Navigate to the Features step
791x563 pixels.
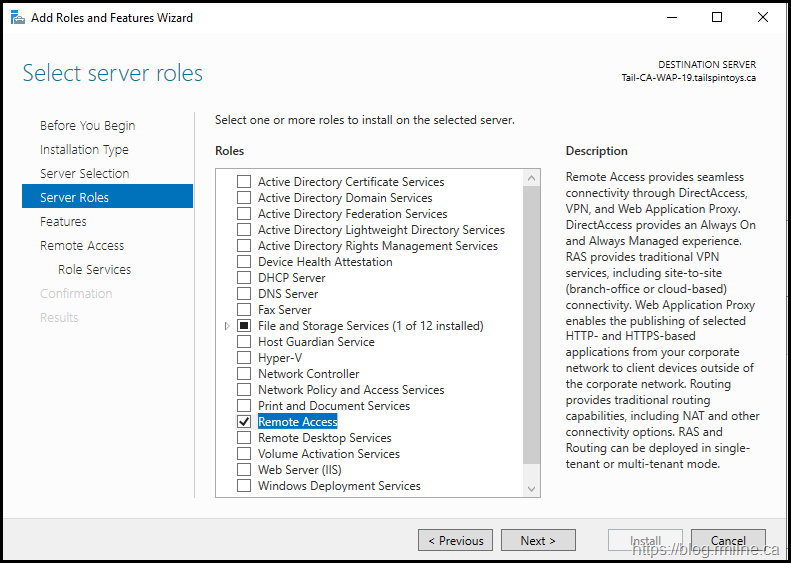coord(63,222)
